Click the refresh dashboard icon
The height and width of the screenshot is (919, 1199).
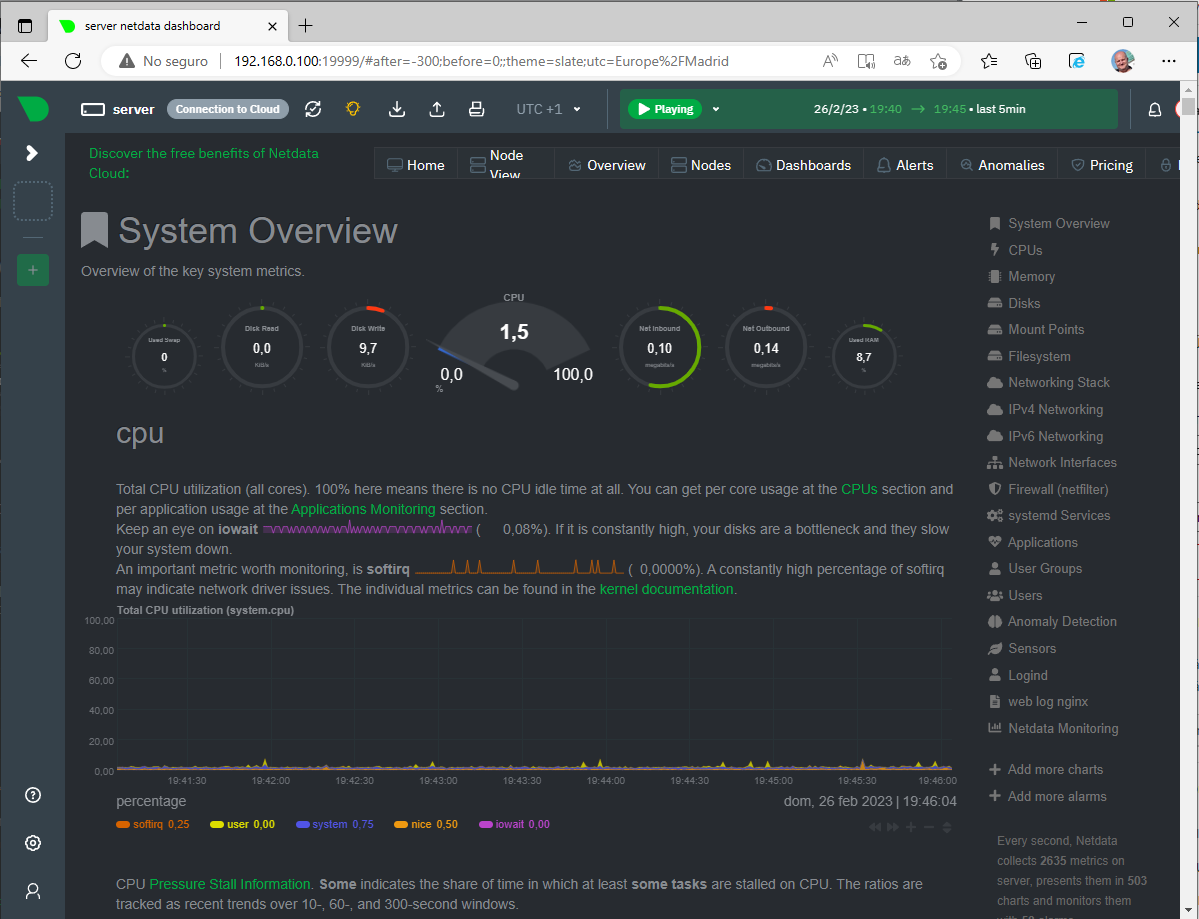[x=313, y=109]
